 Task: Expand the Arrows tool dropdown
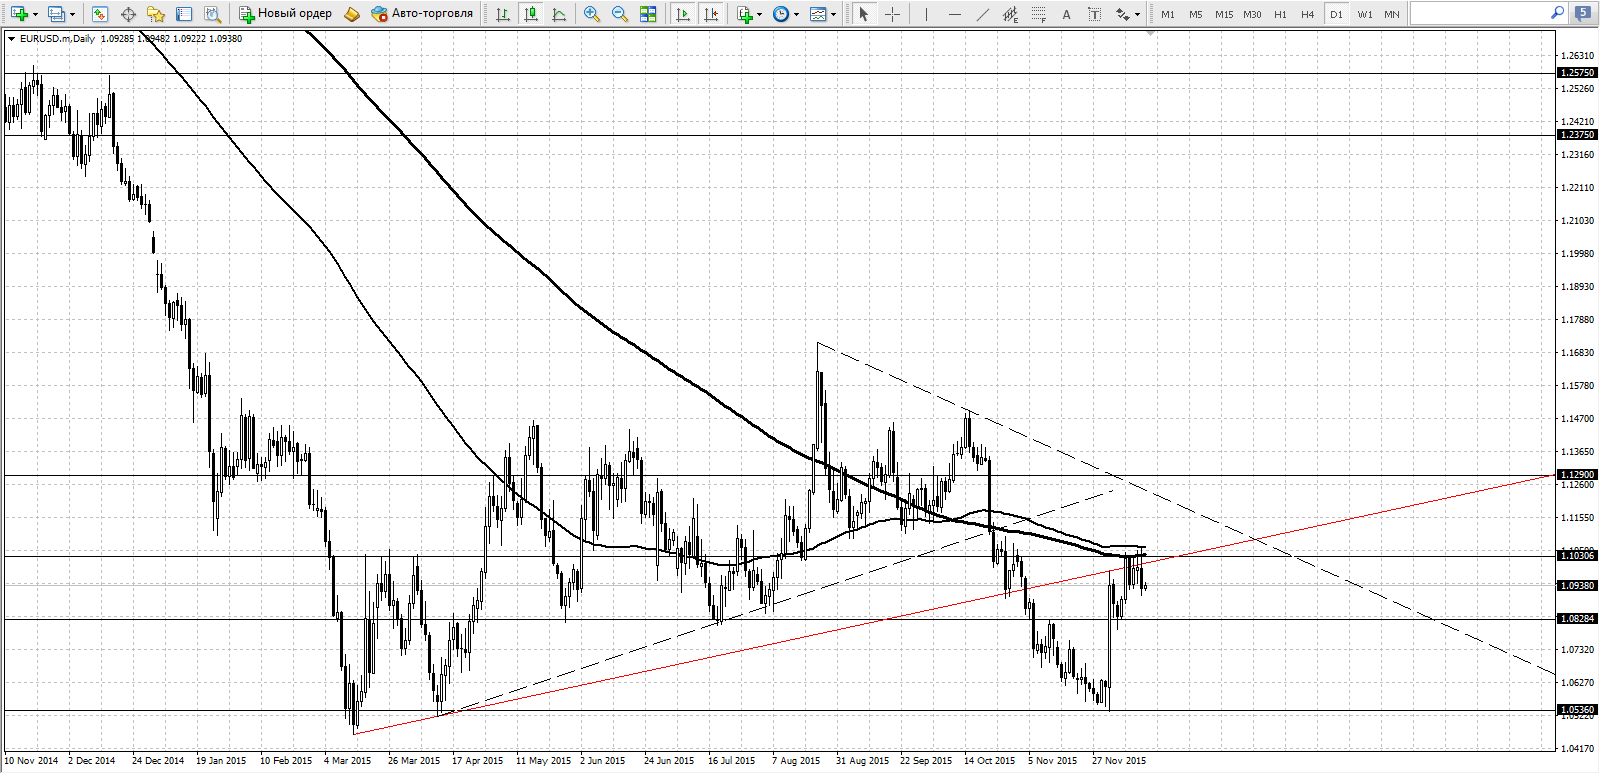point(1137,14)
